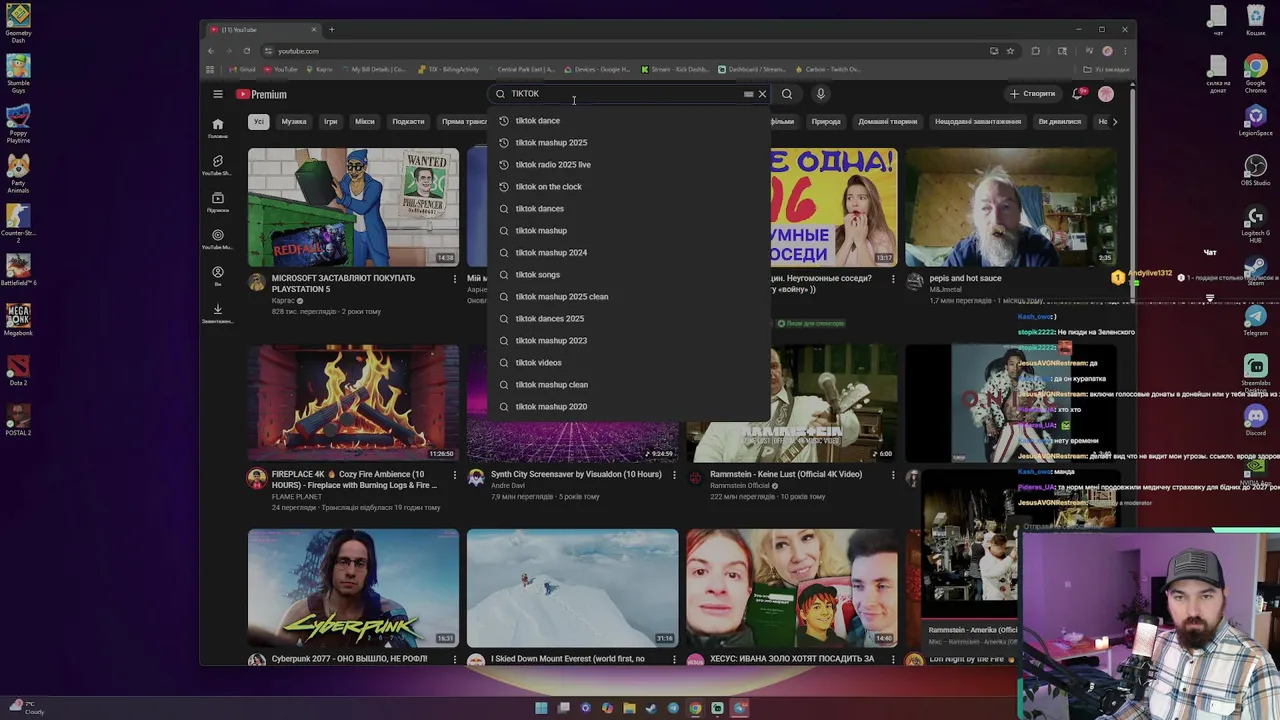Select the Природа filter chip
The image size is (1280, 720).
pos(826,121)
